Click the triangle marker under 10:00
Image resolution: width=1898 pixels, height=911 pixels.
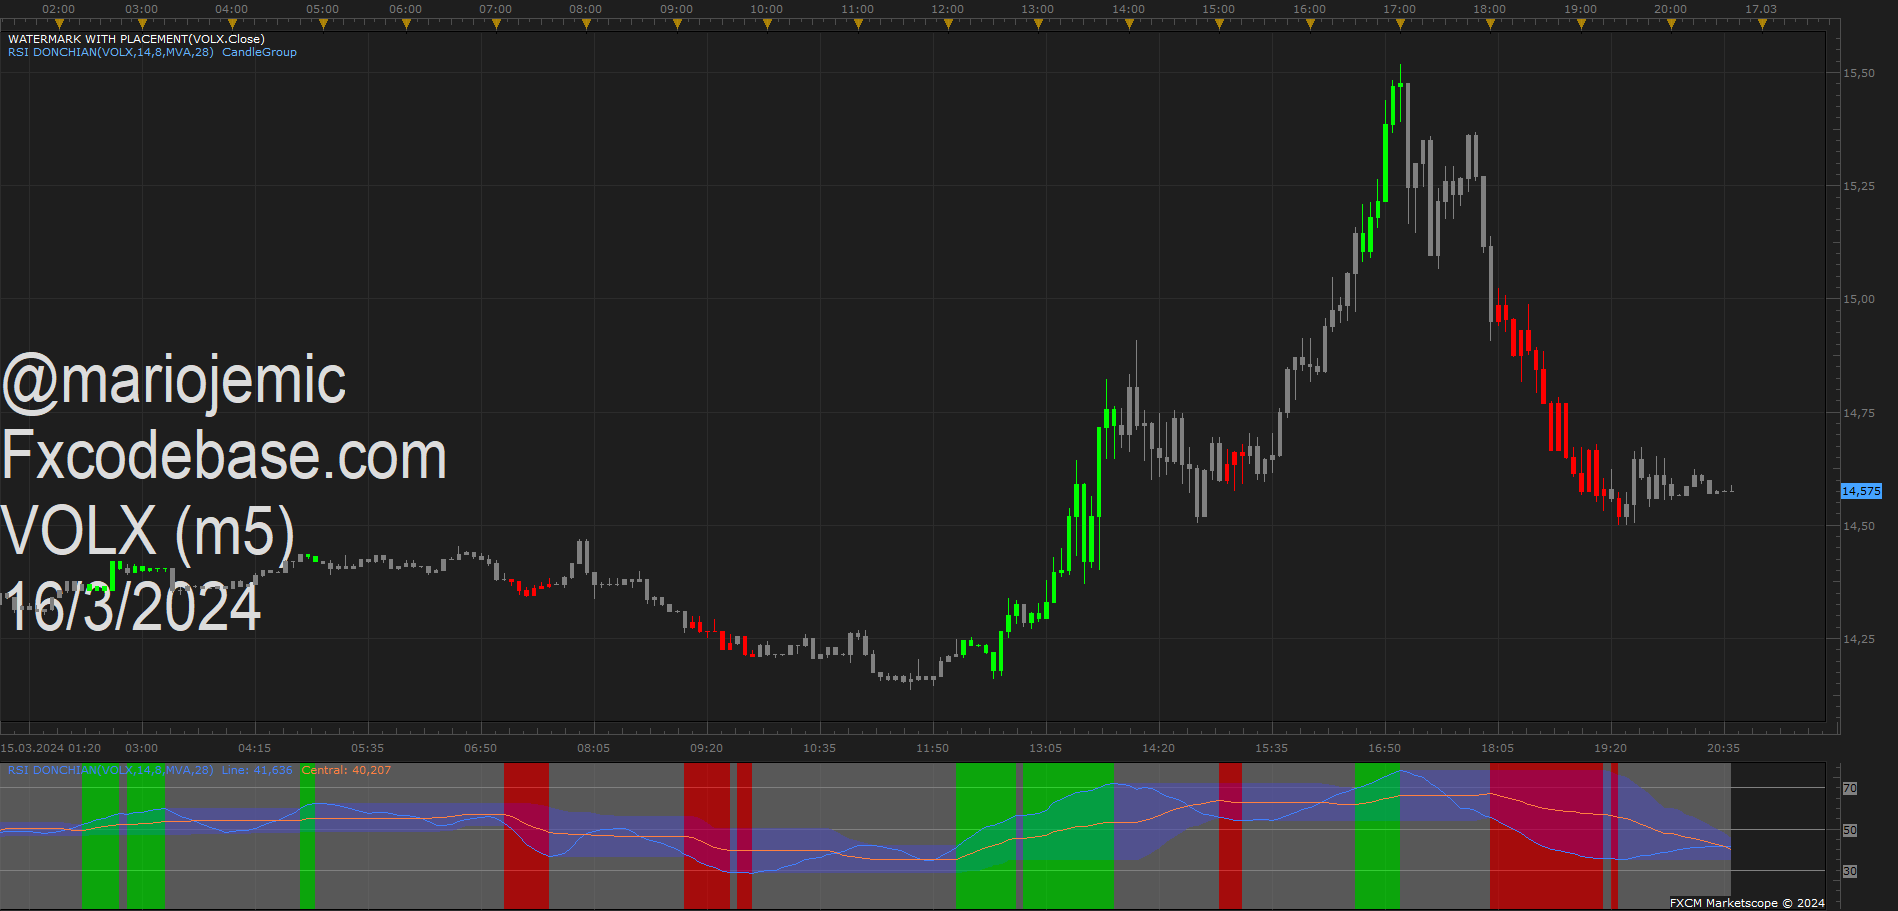(x=767, y=24)
